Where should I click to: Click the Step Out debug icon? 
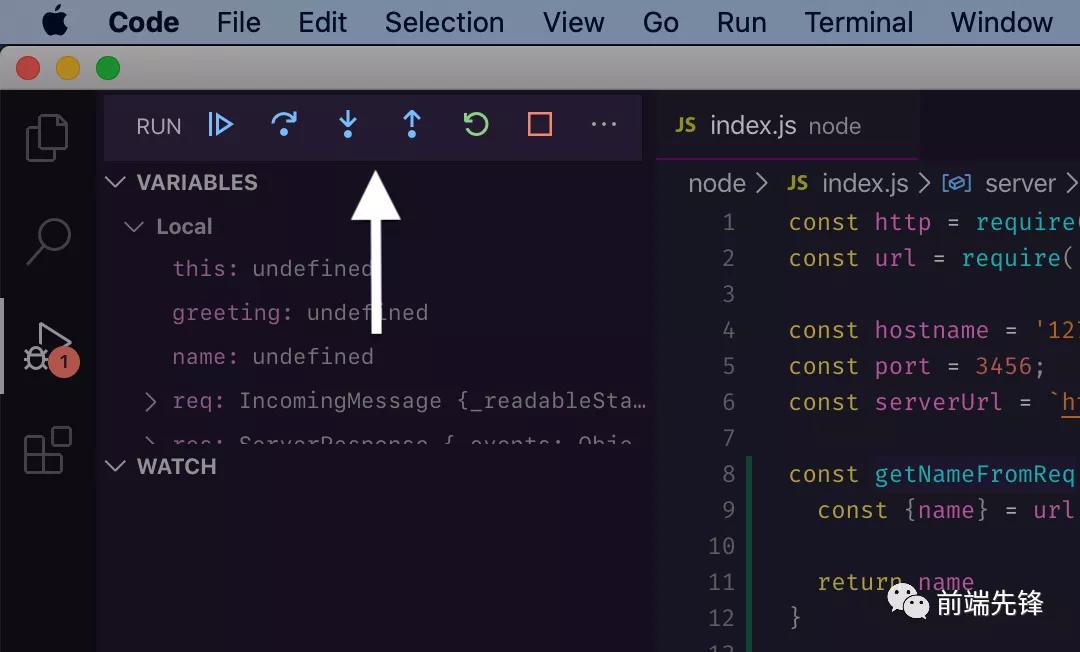(411, 125)
